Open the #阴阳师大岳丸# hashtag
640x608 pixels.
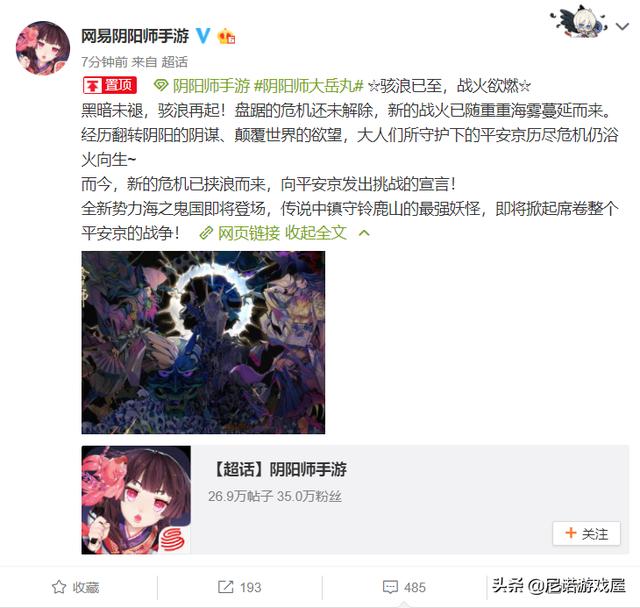click(x=309, y=86)
